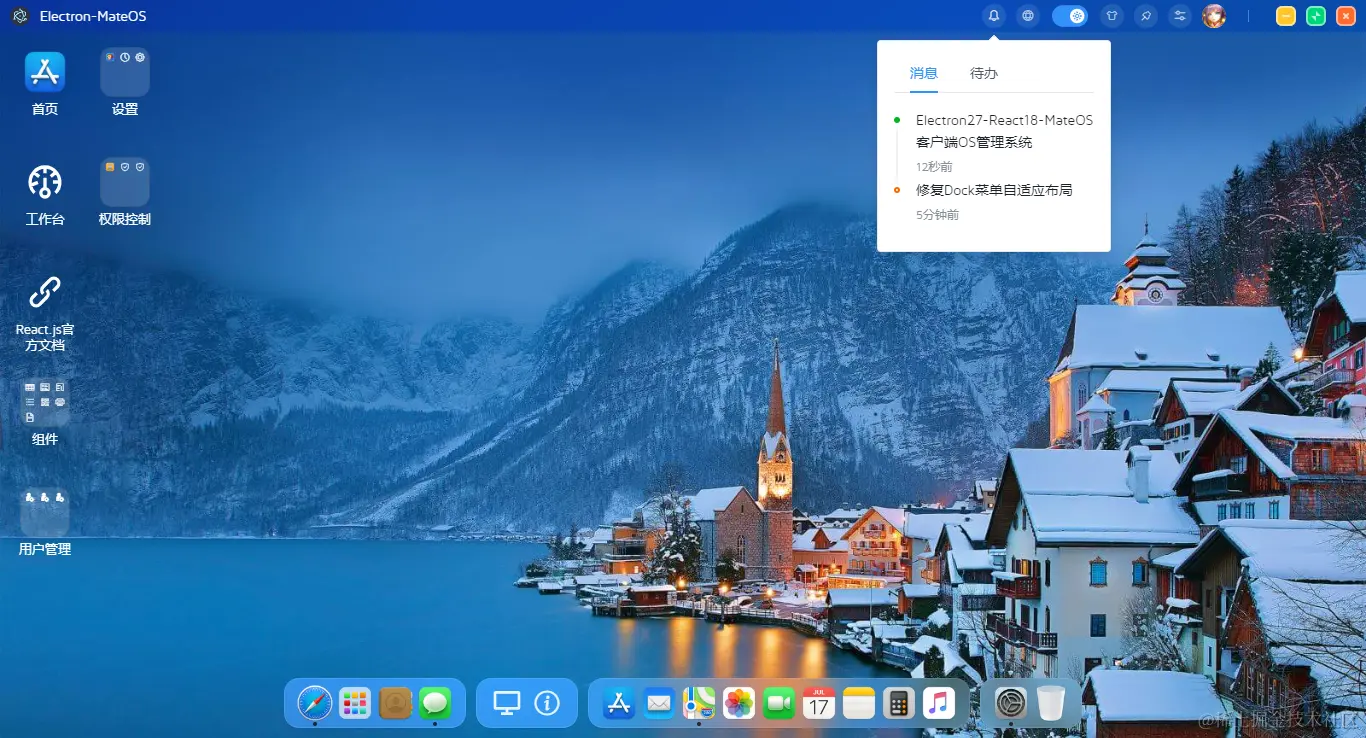Image resolution: width=1366 pixels, height=738 pixels.
Task: Switch to the 待办 tab
Action: 982,73
